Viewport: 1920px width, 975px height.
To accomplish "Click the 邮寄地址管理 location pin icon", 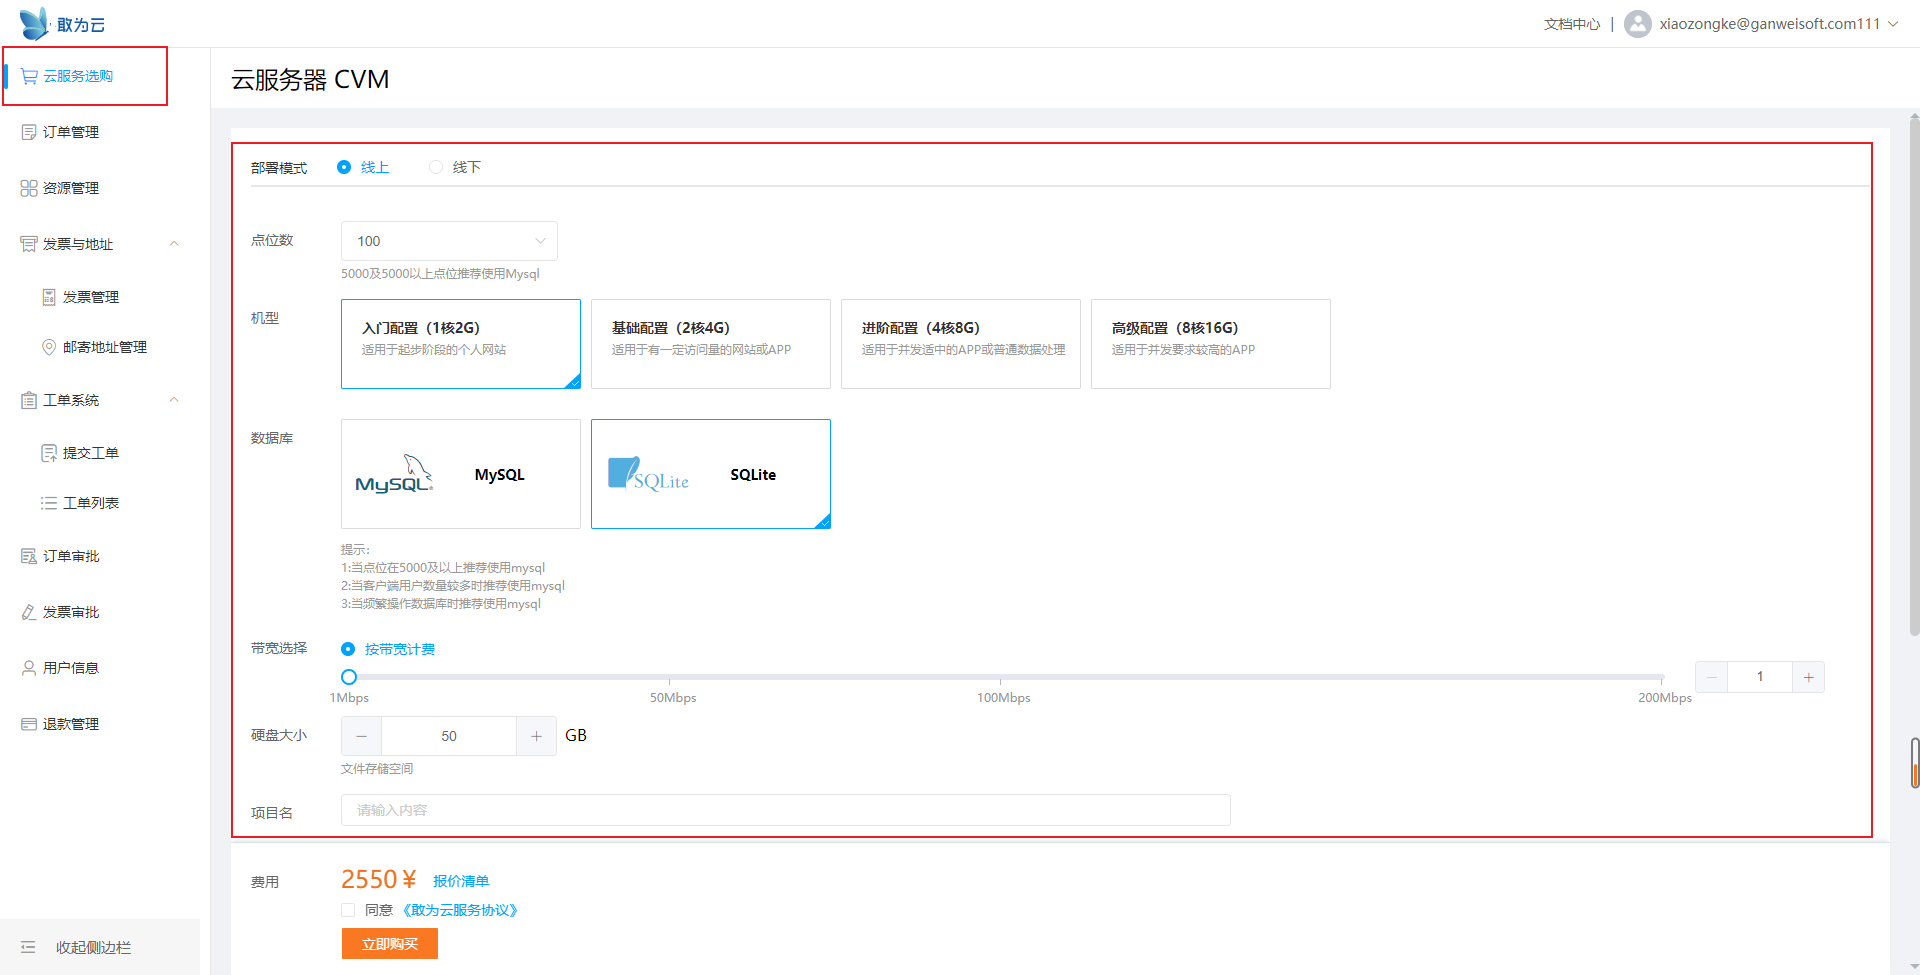I will [49, 347].
